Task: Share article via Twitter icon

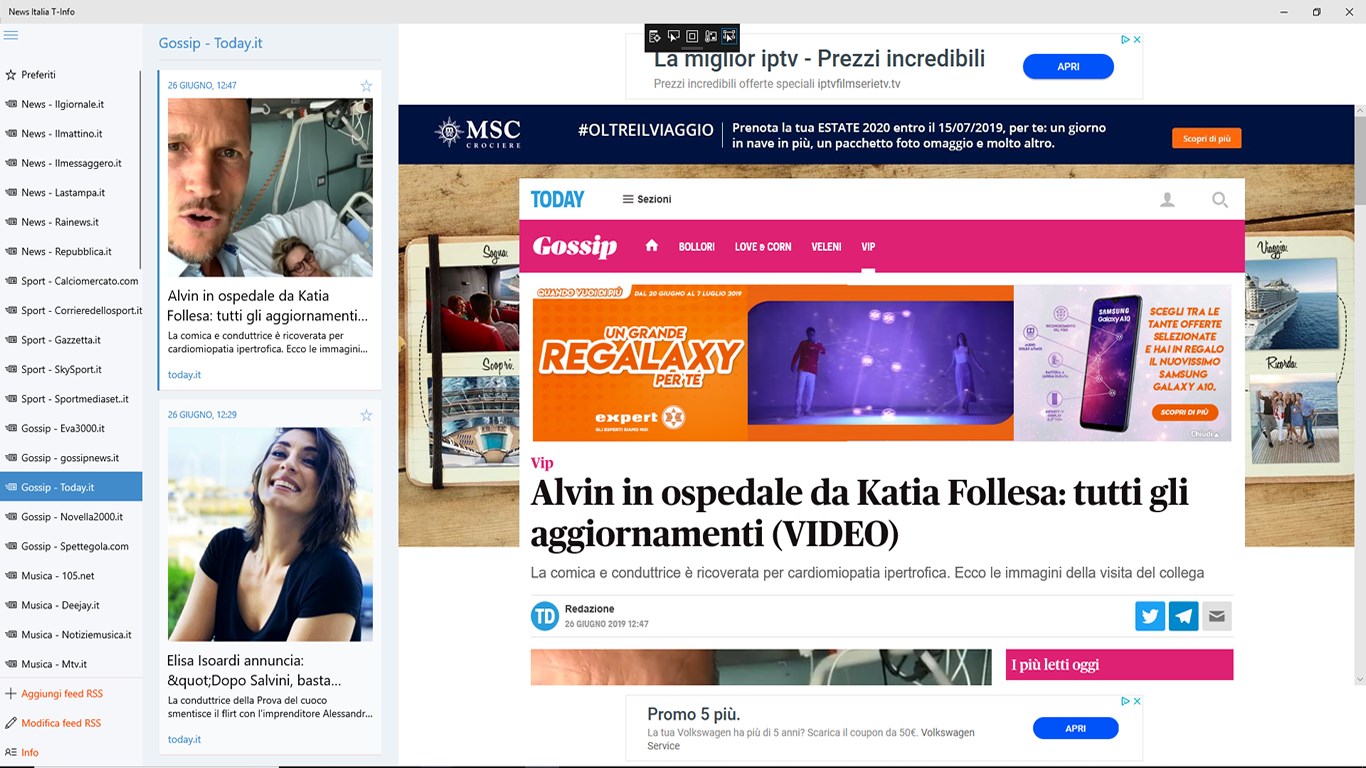Action: (x=1150, y=616)
